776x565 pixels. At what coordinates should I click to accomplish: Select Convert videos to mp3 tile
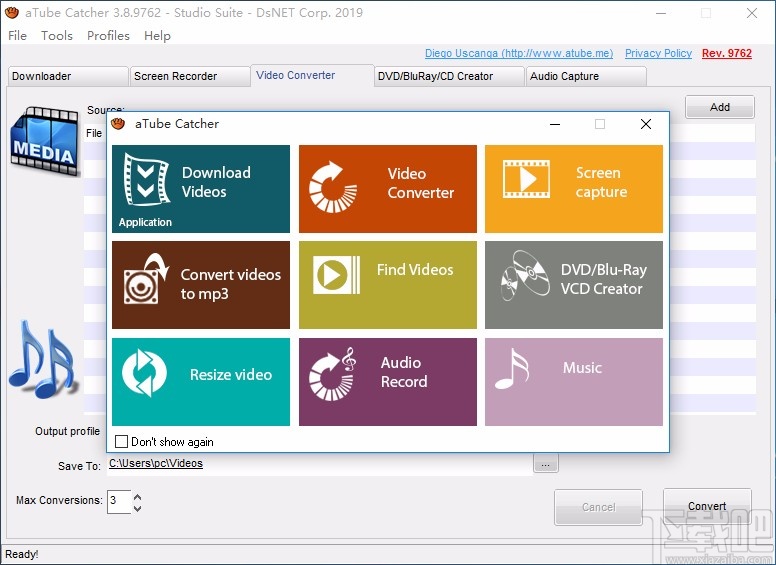(x=200, y=285)
